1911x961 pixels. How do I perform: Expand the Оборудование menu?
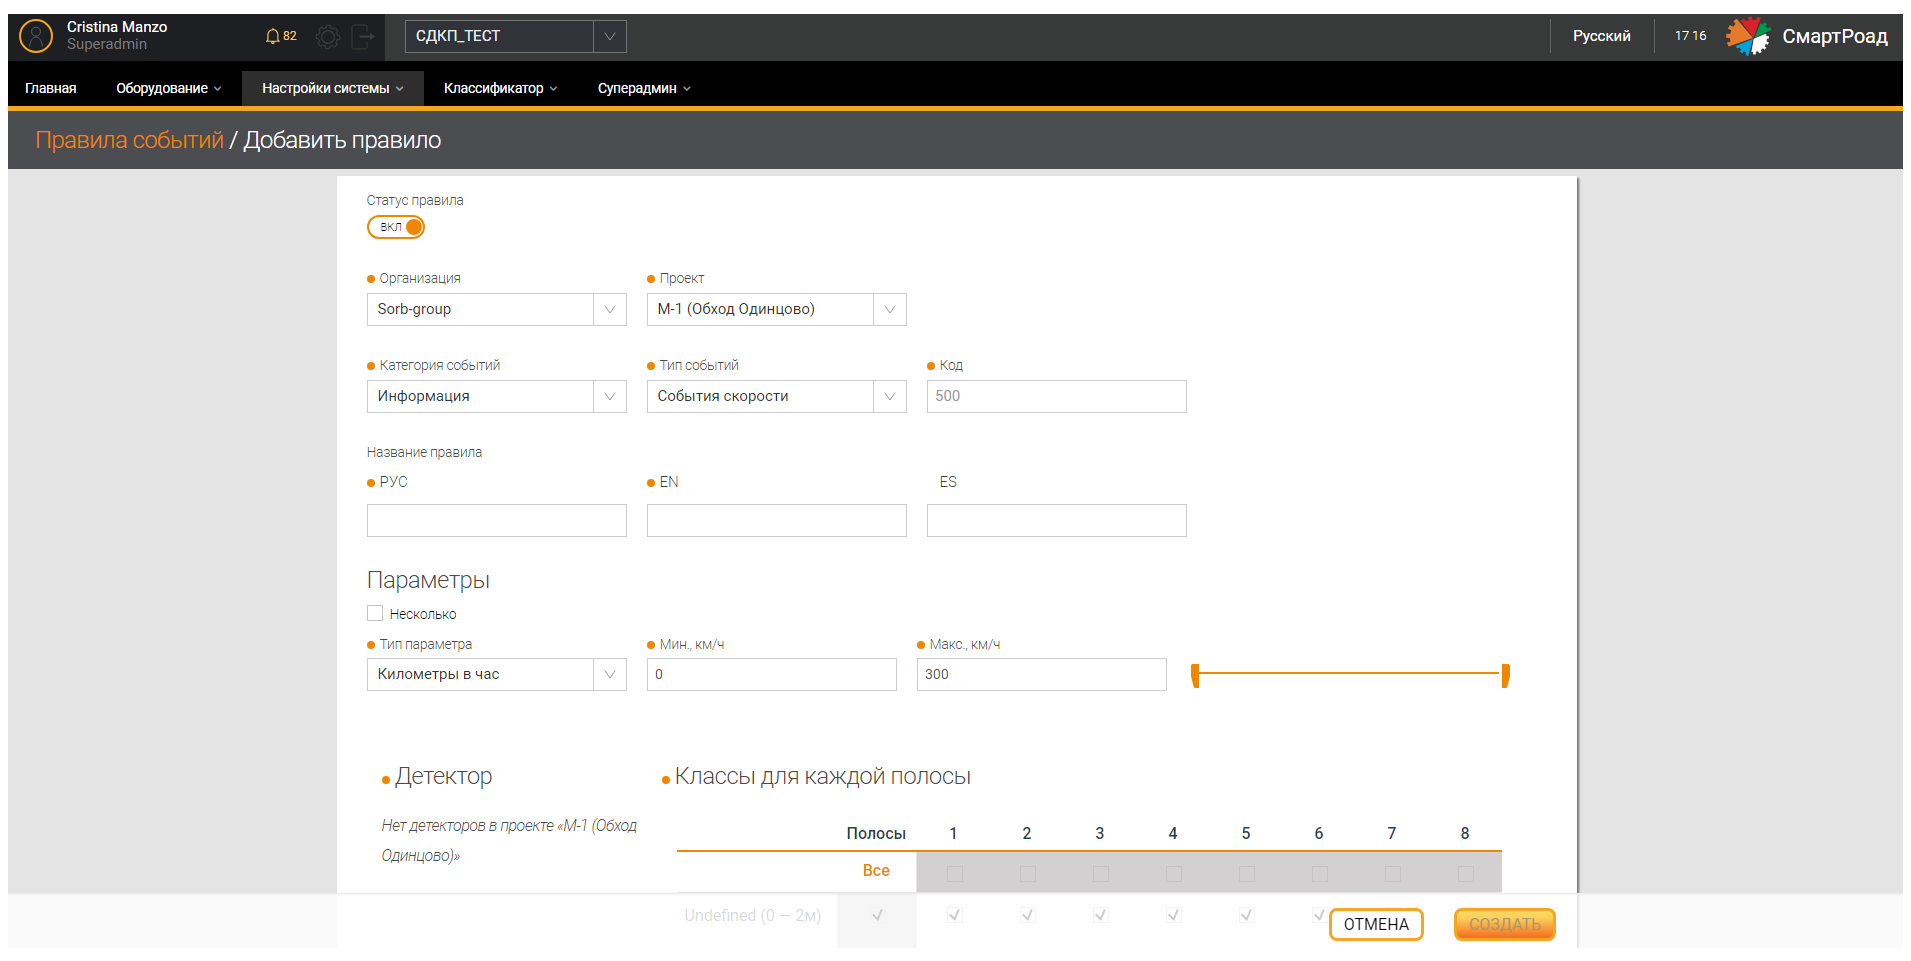pyautogui.click(x=168, y=88)
